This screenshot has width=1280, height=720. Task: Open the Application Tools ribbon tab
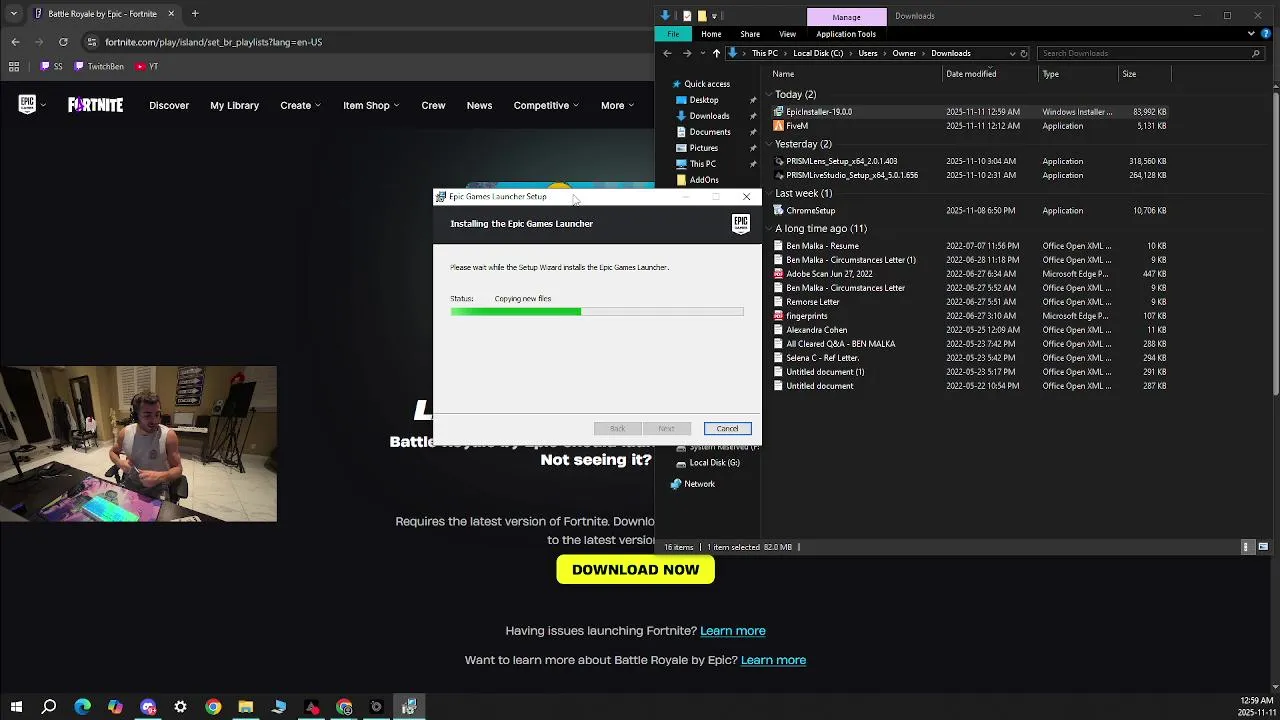846,34
